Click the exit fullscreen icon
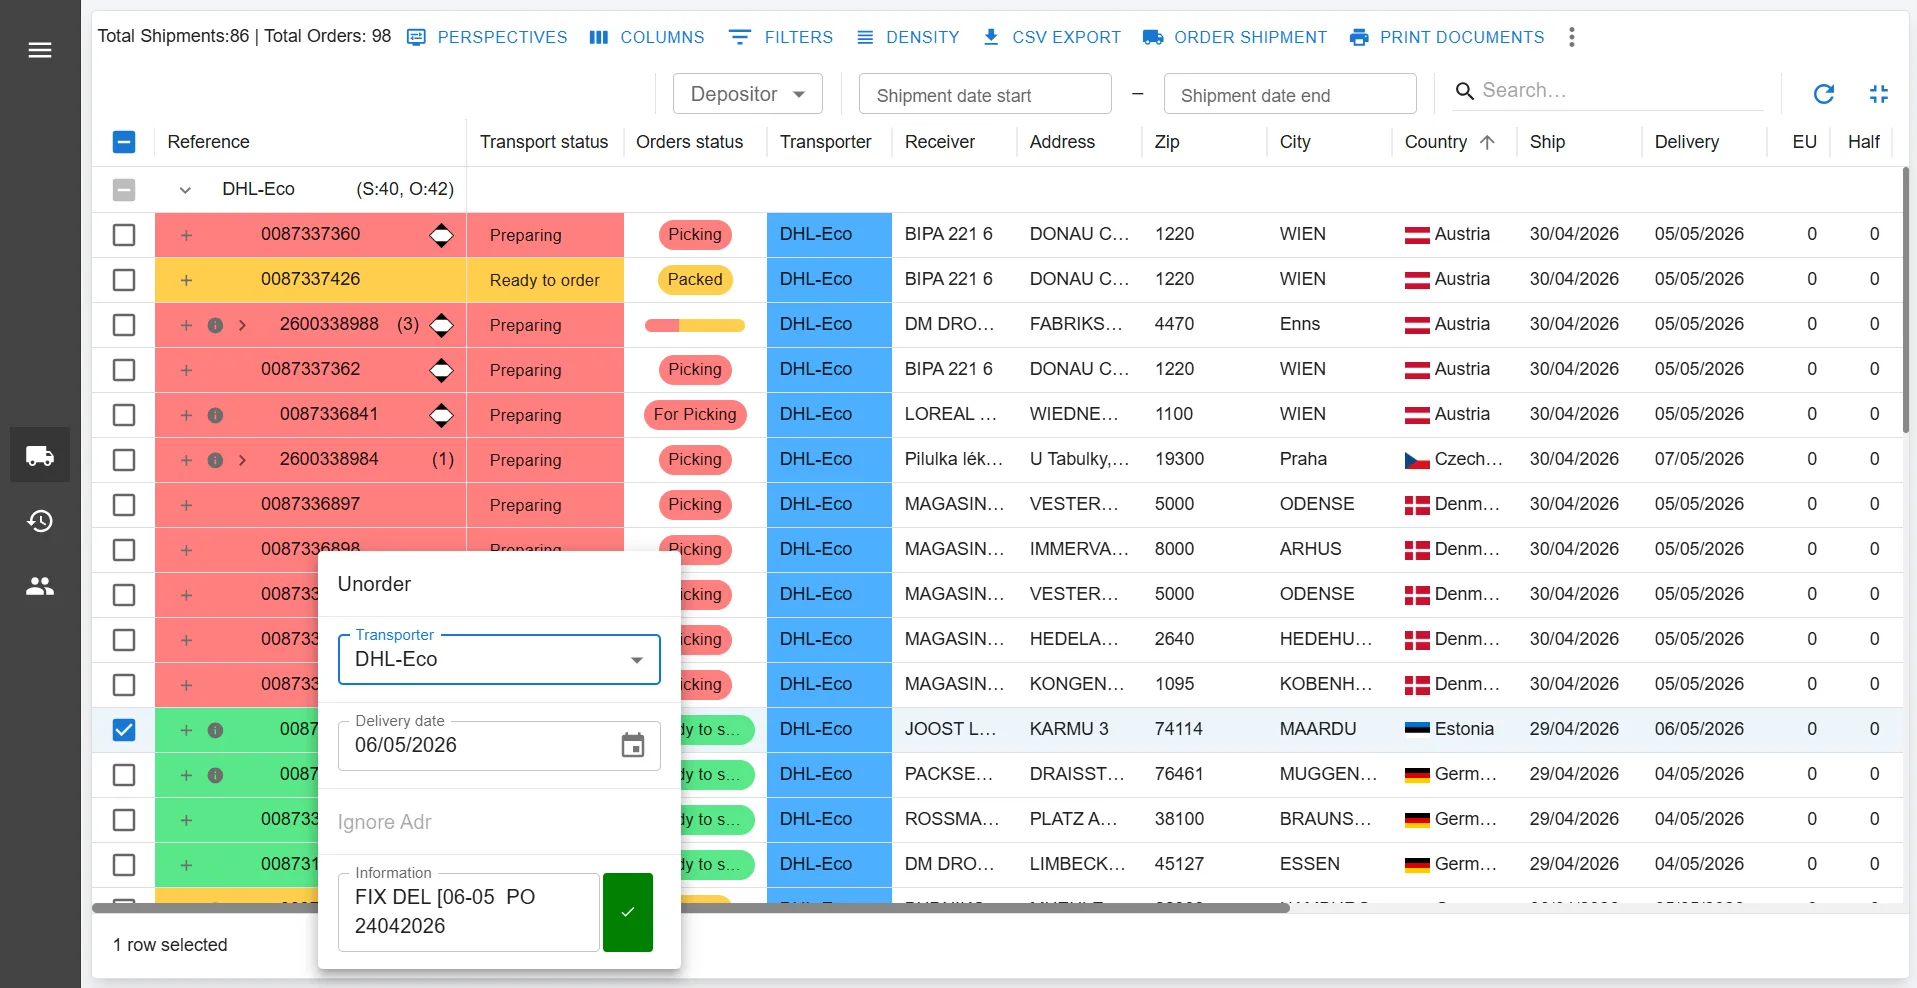Image resolution: width=1917 pixels, height=988 pixels. (x=1879, y=94)
